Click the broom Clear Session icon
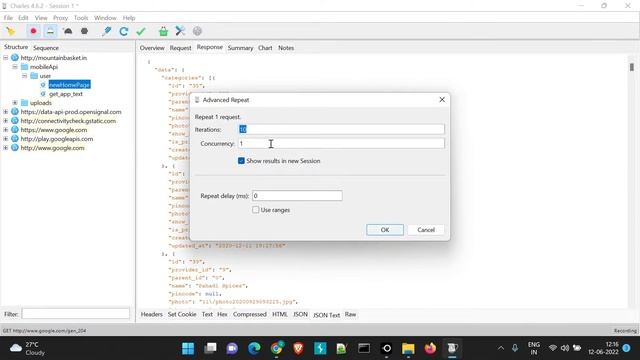 click(x=11, y=31)
